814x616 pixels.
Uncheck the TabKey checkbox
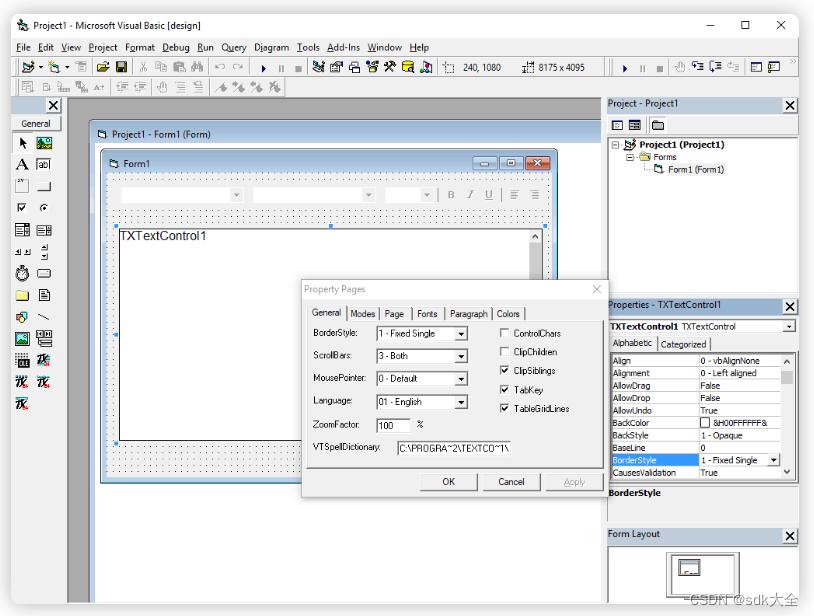(x=505, y=390)
